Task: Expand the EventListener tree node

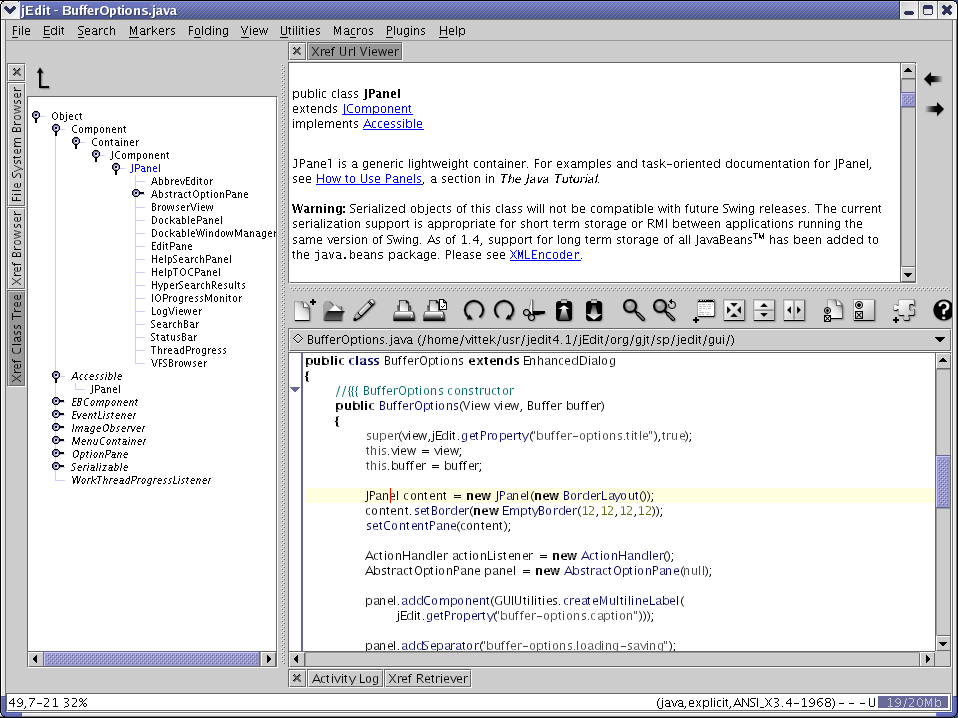Action: tap(57, 414)
